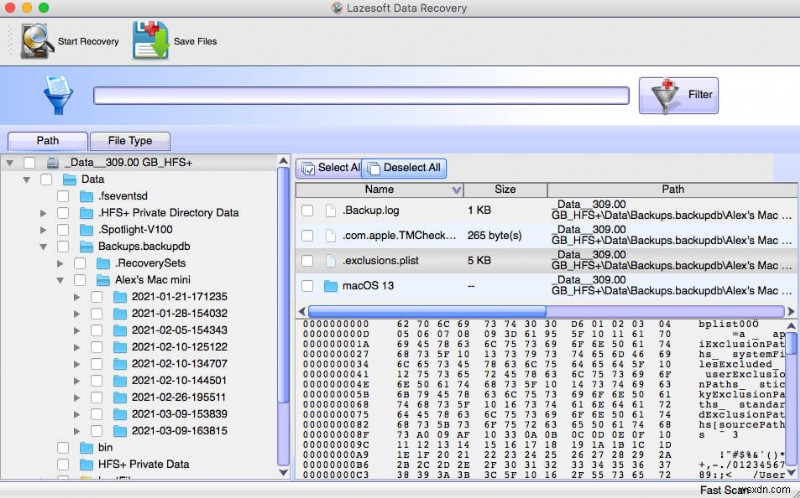Tick the checkbox for Alex's Mac mini
800x498 pixels.
[79, 280]
